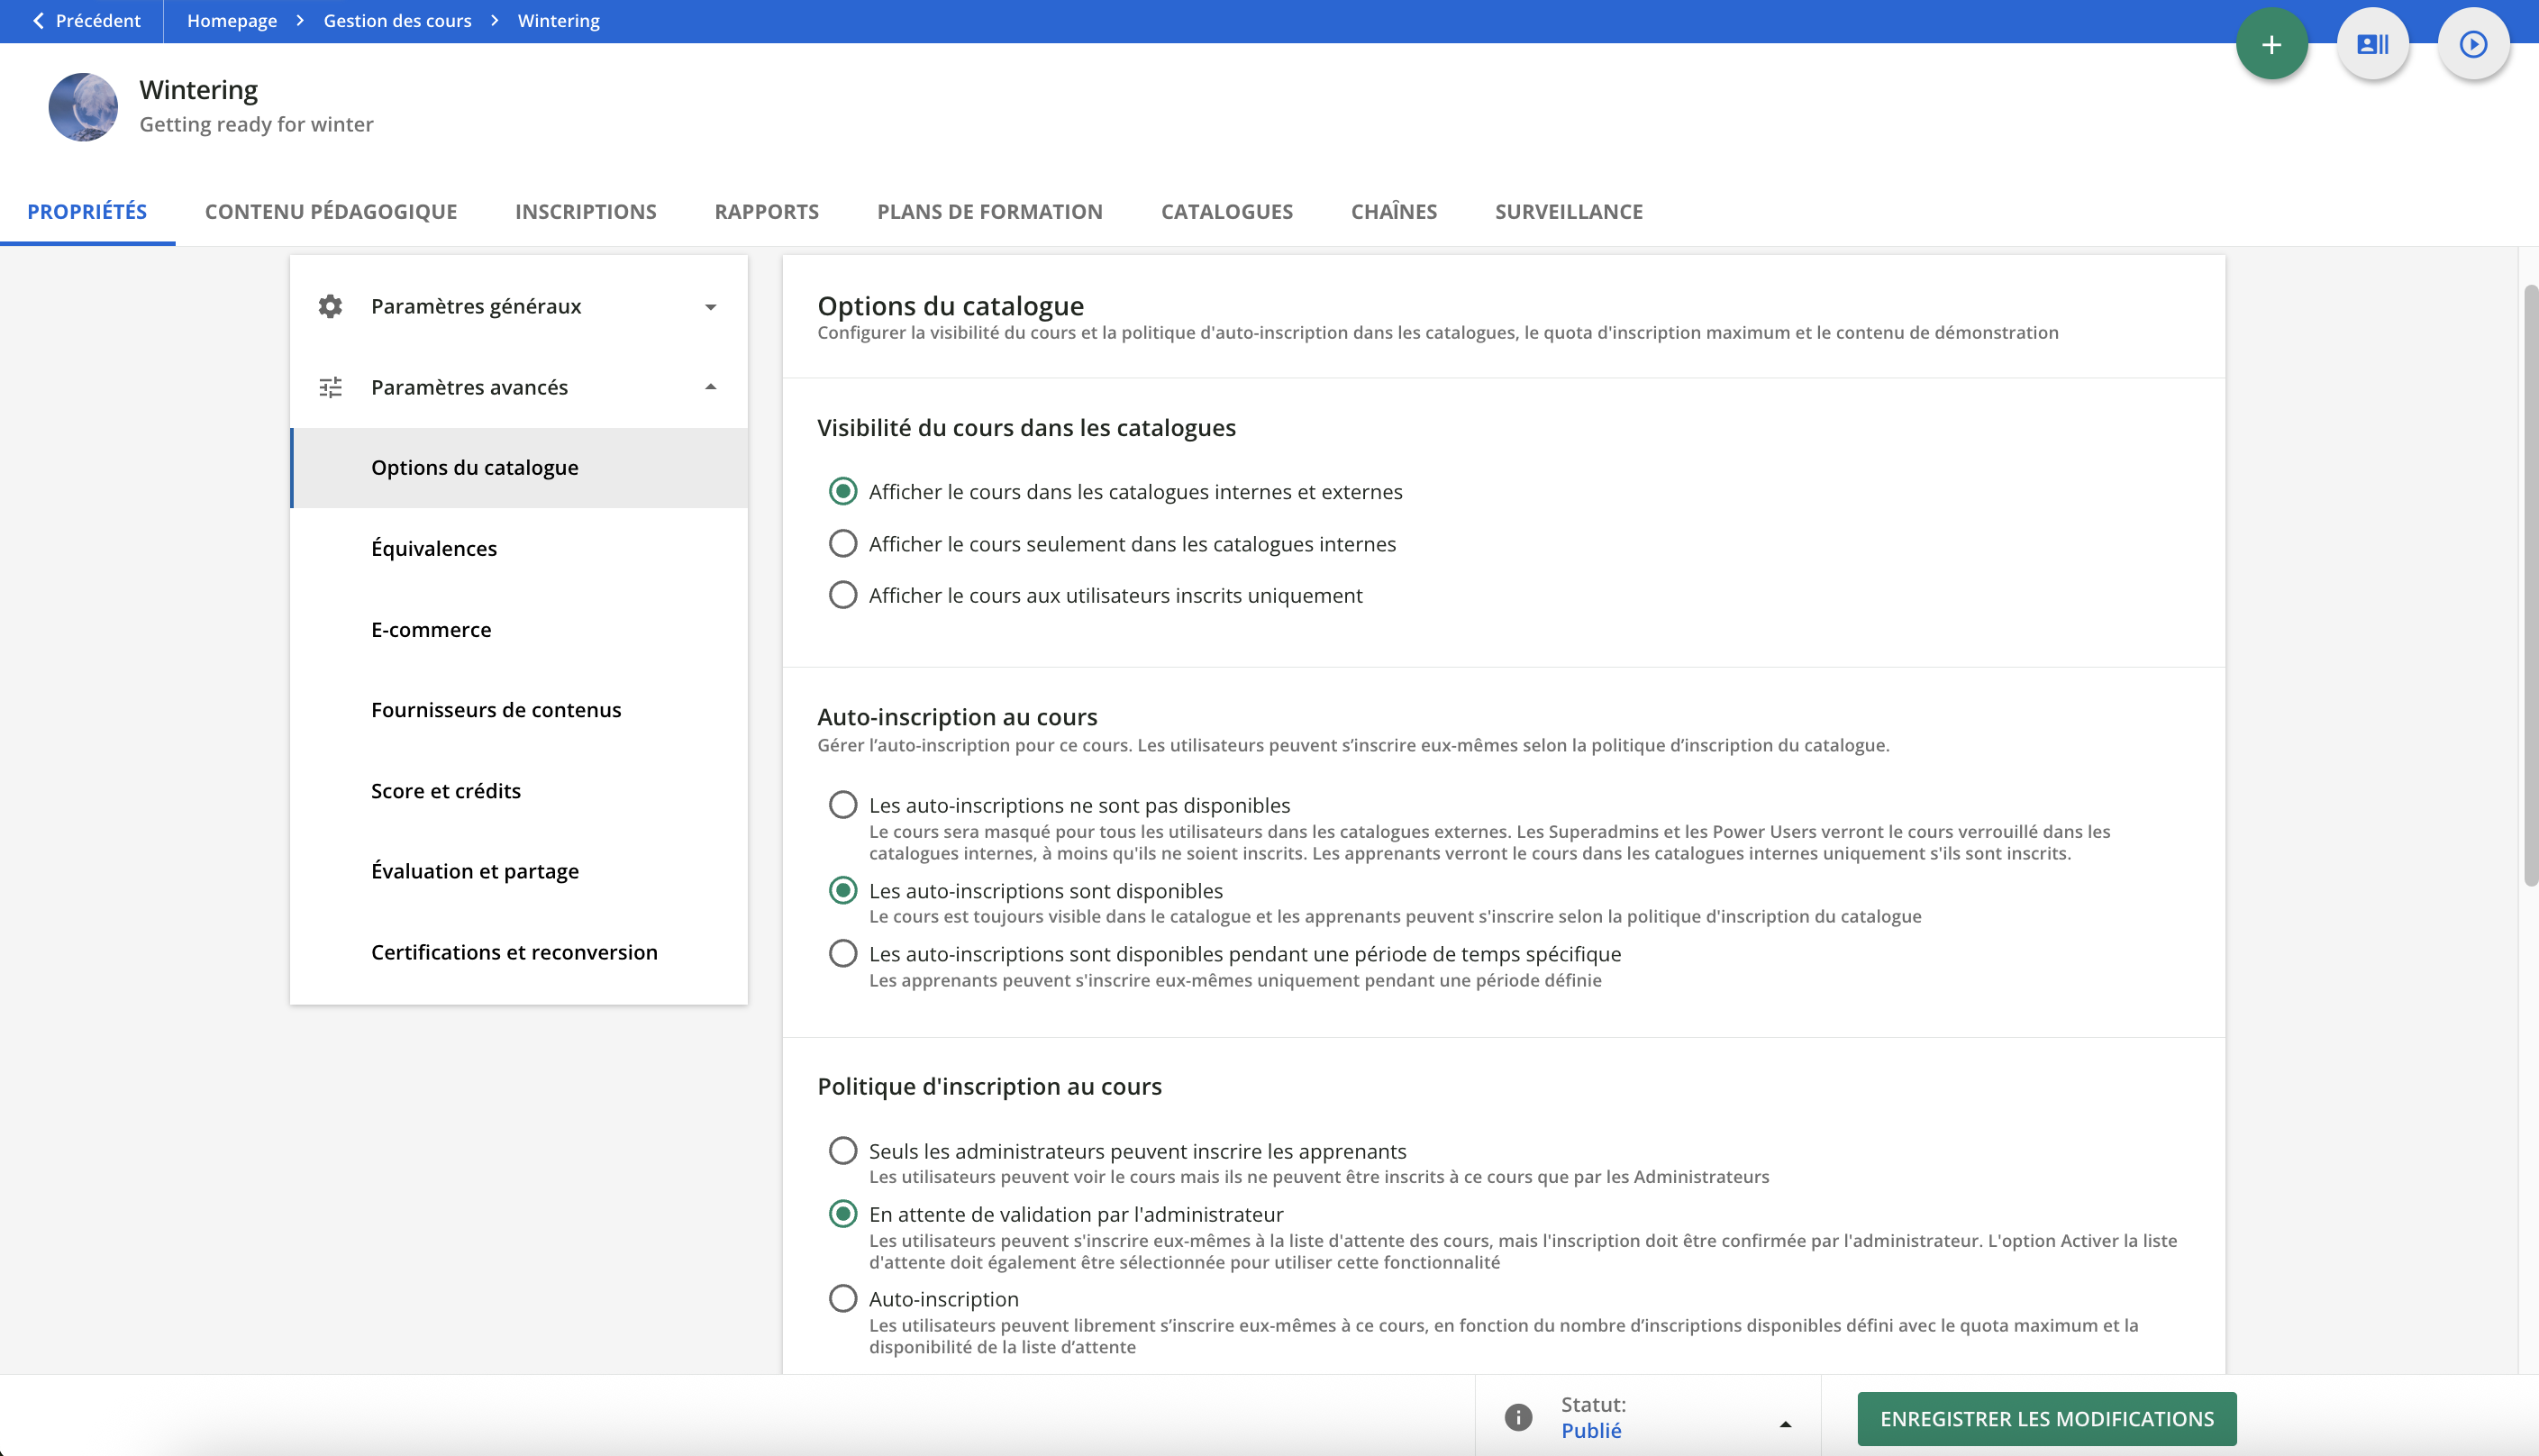2539x1456 pixels.
Task: Select show course only in internal catalogues
Action: tap(843, 544)
